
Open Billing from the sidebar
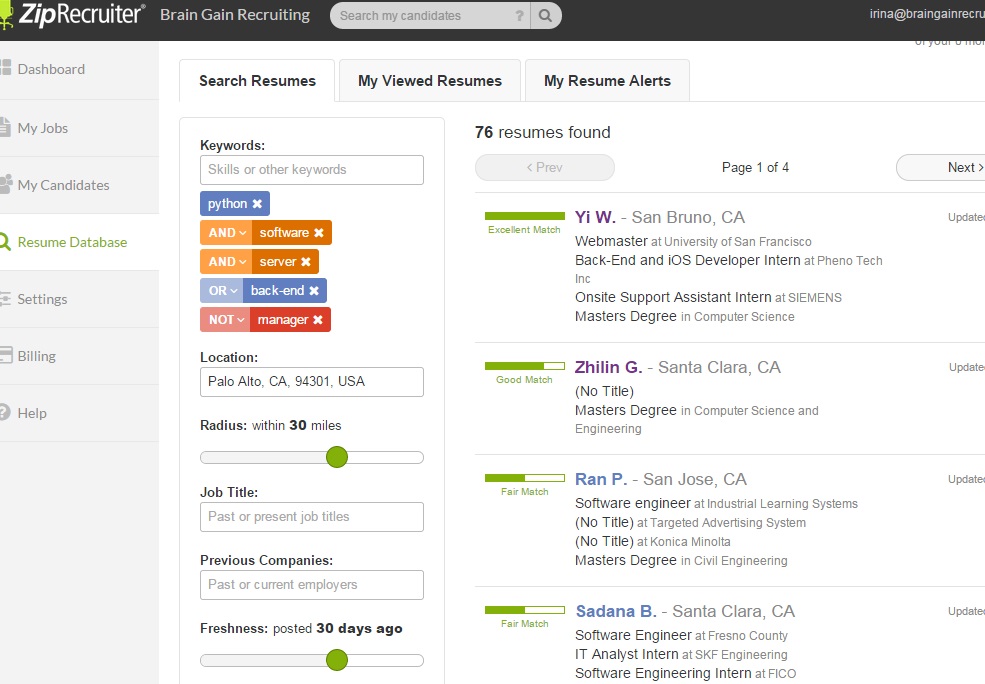point(36,356)
